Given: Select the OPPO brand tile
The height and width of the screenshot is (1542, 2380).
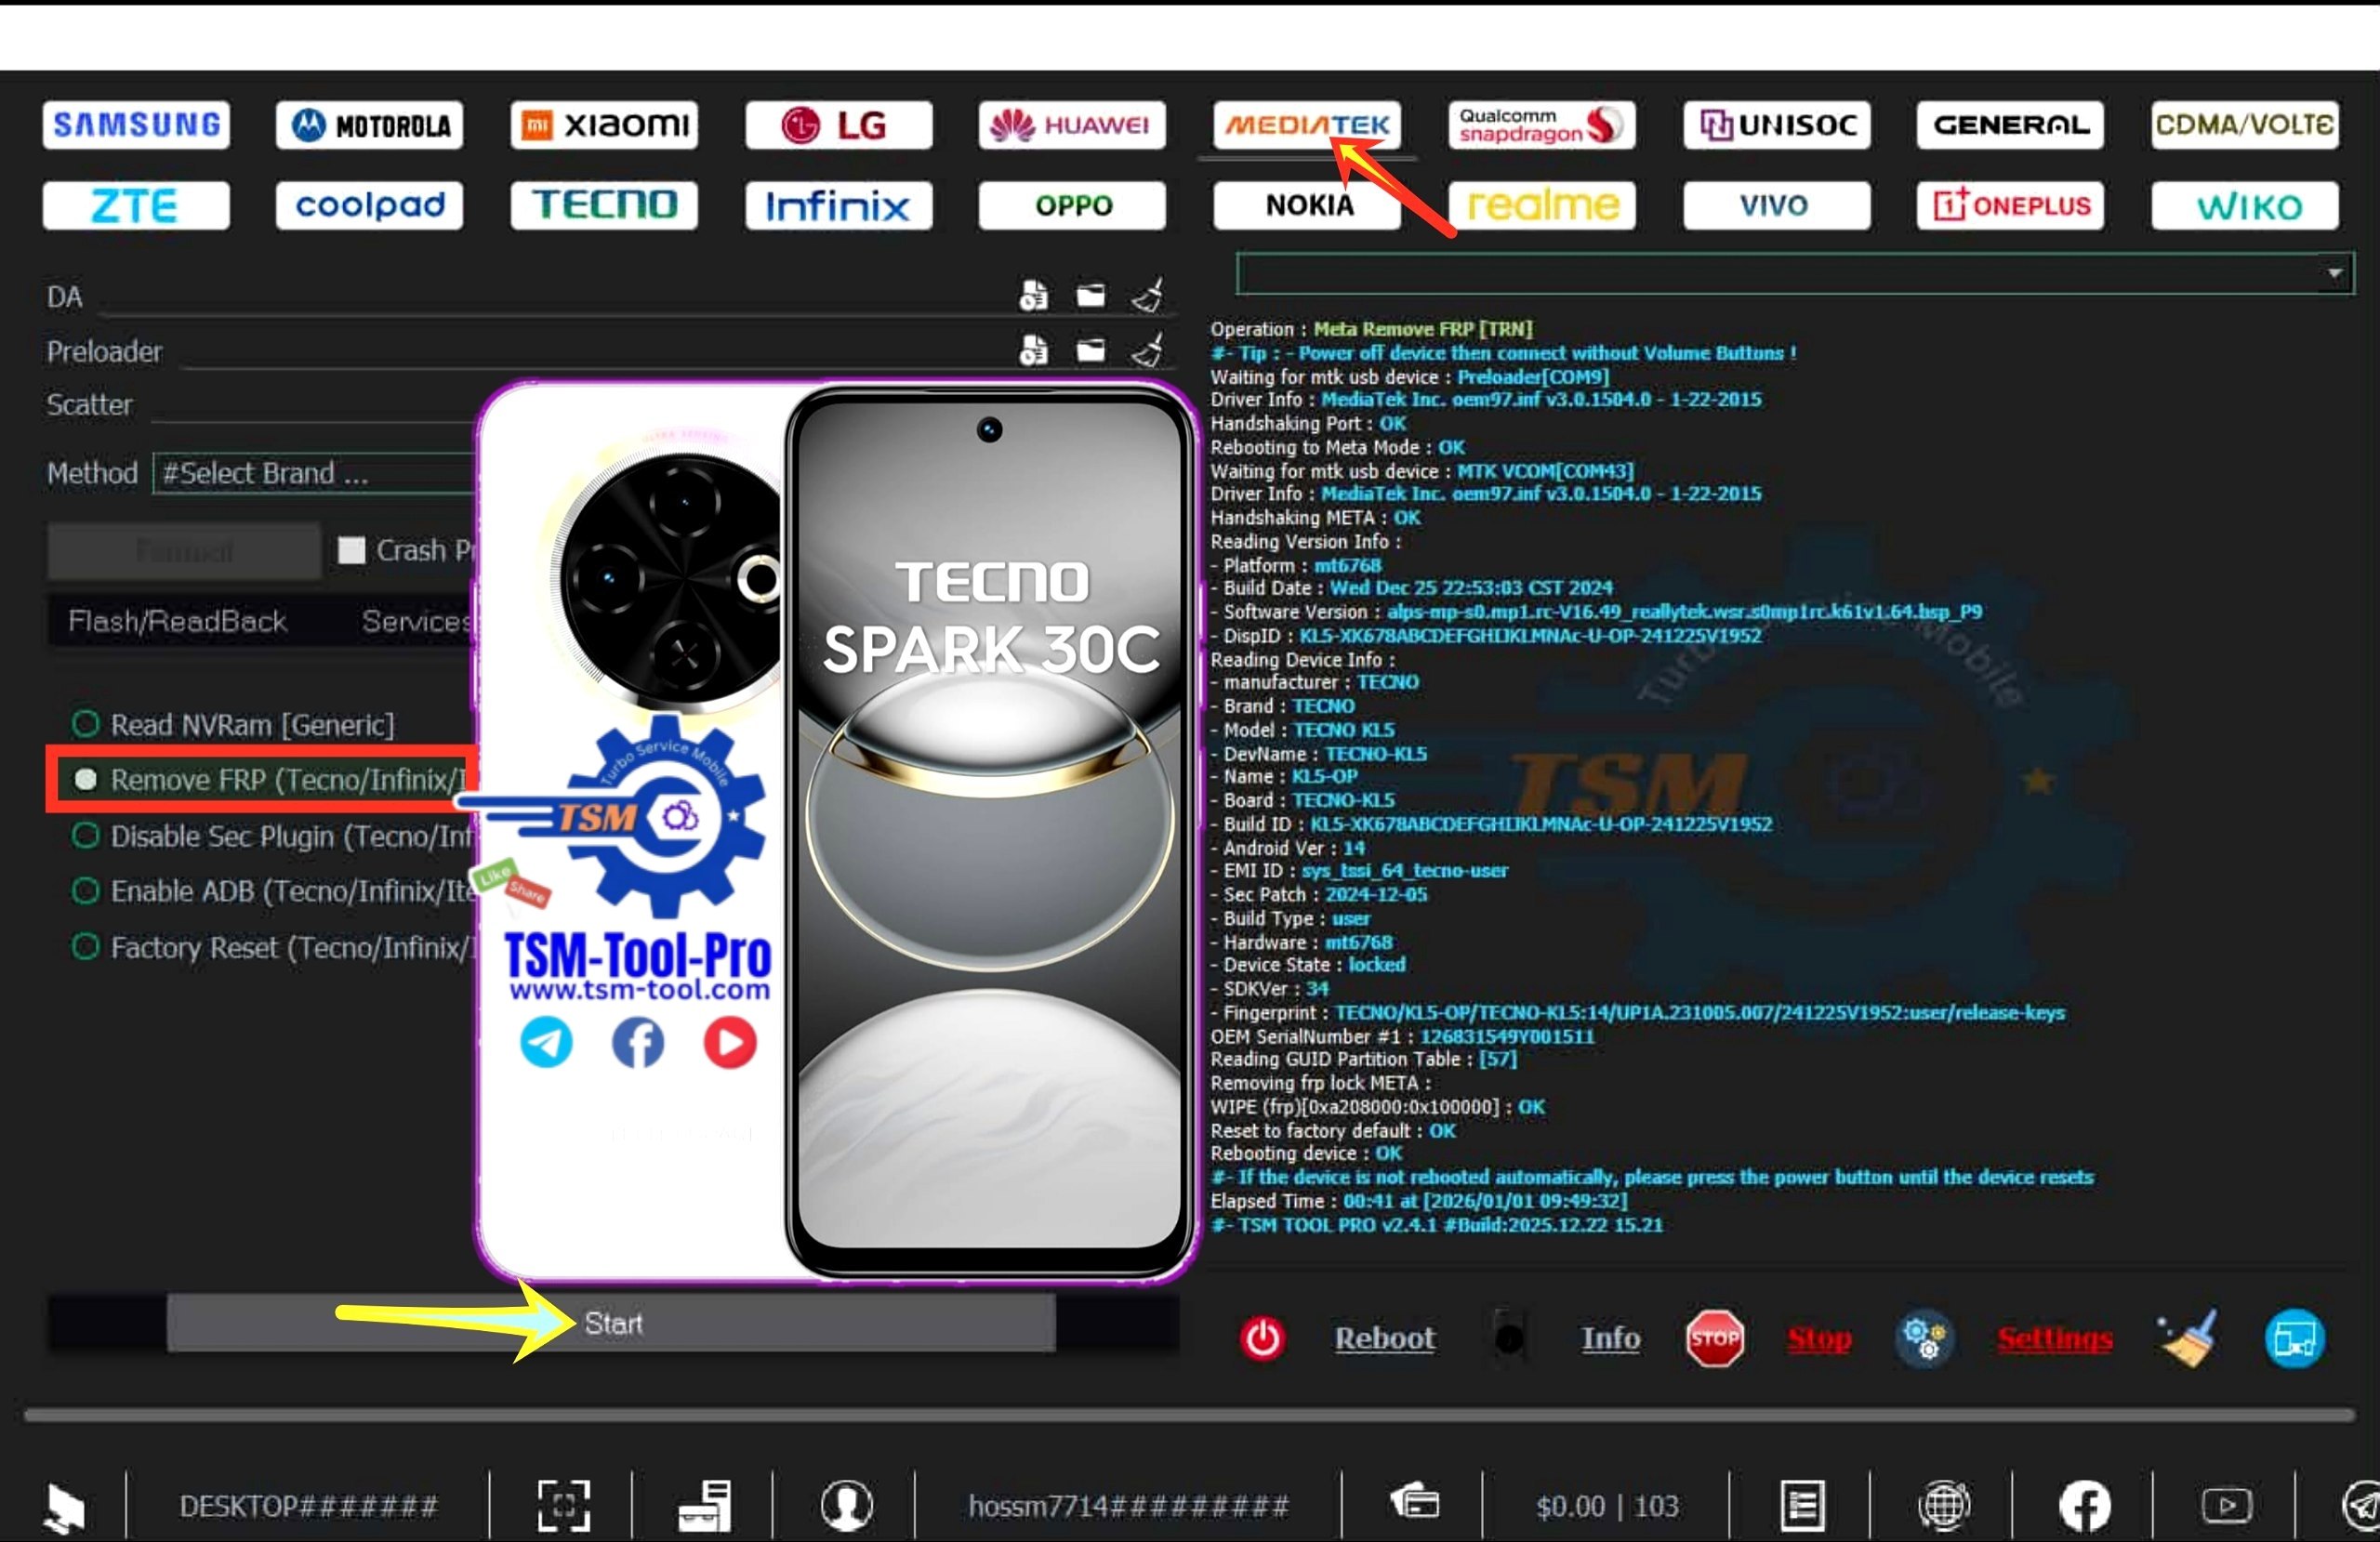Looking at the screenshot, I should click(x=1072, y=205).
